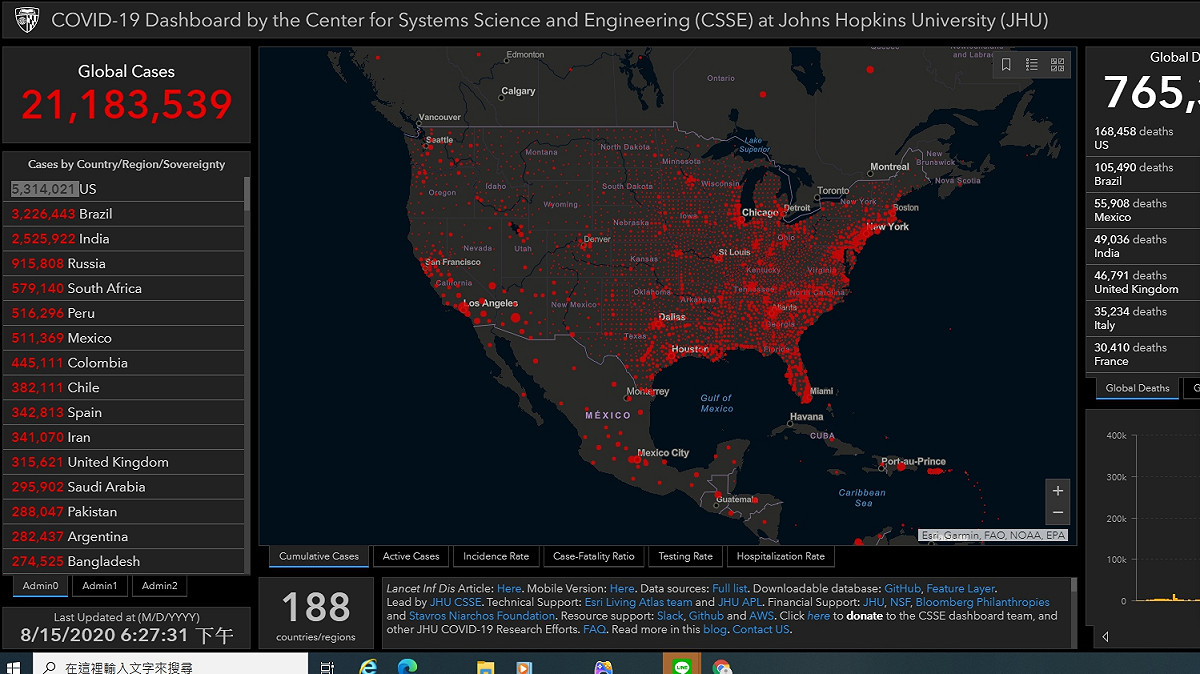Select the '3,226,443 Brazil' row

tap(123, 214)
